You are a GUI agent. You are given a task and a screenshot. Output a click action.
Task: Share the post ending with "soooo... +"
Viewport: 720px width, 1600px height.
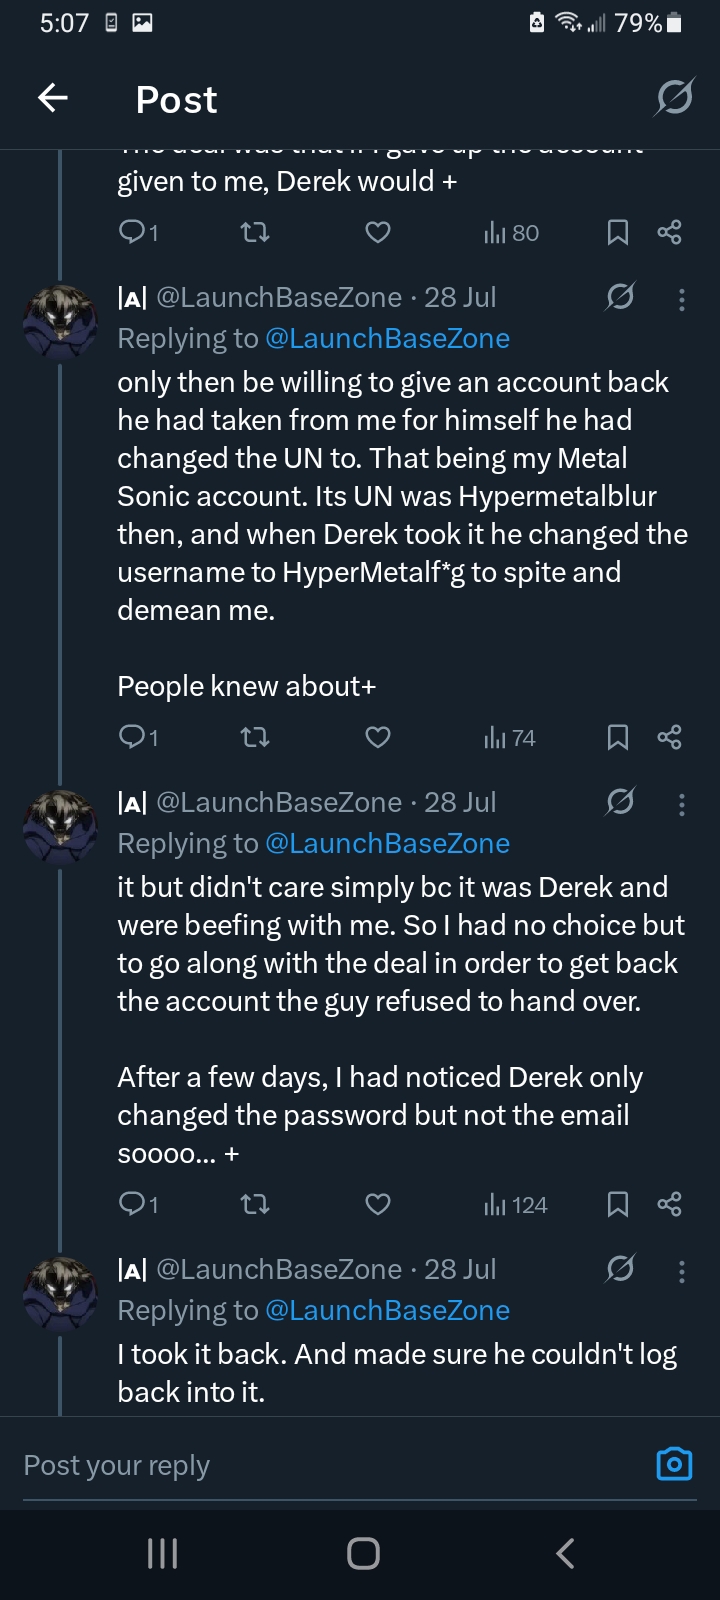670,1204
